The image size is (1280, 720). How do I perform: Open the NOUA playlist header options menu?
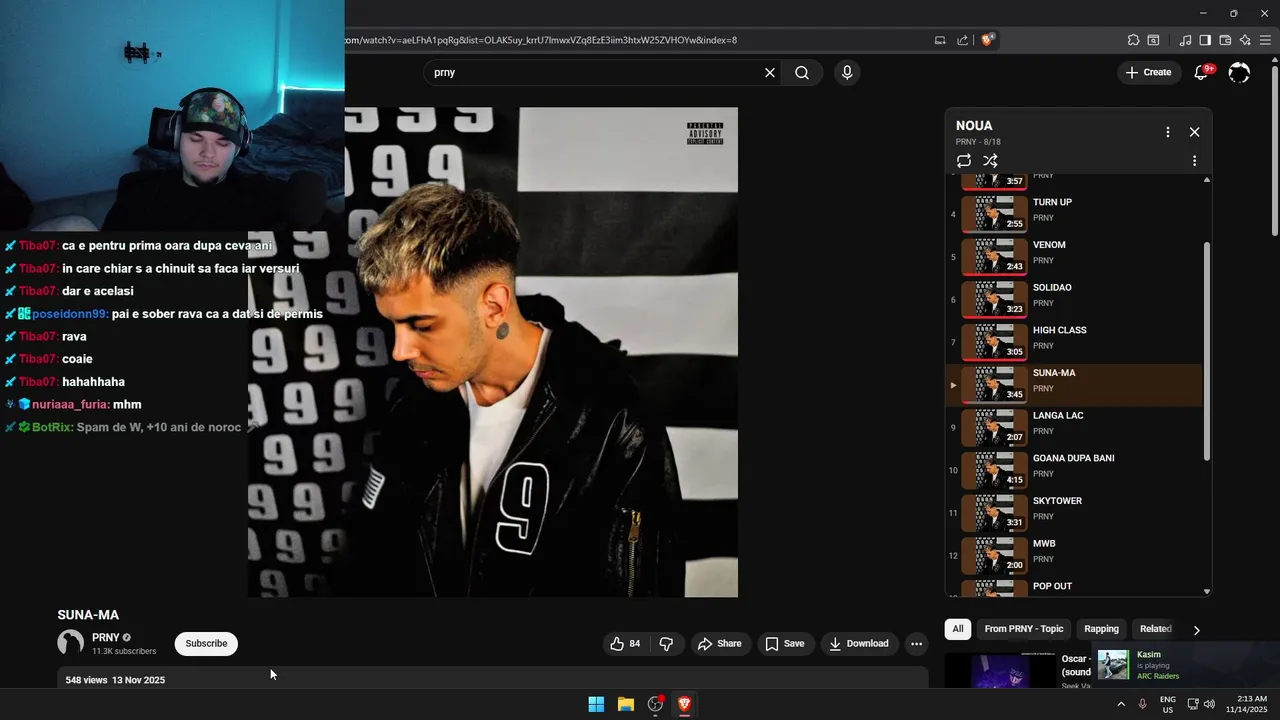1167,132
